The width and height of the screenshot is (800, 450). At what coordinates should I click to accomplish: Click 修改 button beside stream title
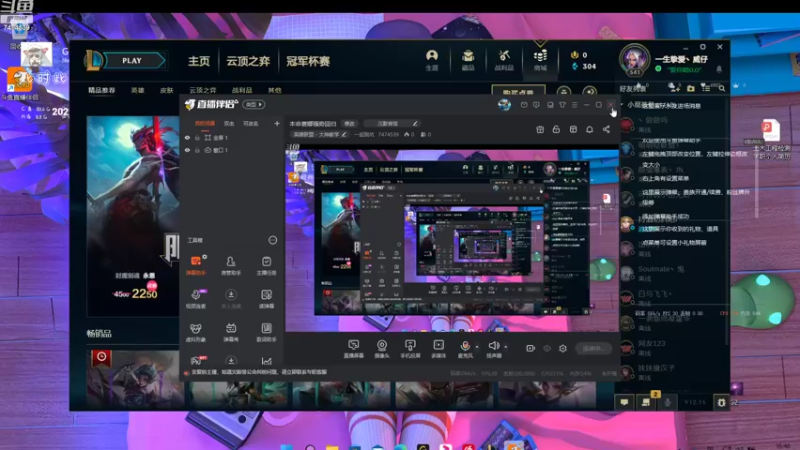tap(349, 123)
